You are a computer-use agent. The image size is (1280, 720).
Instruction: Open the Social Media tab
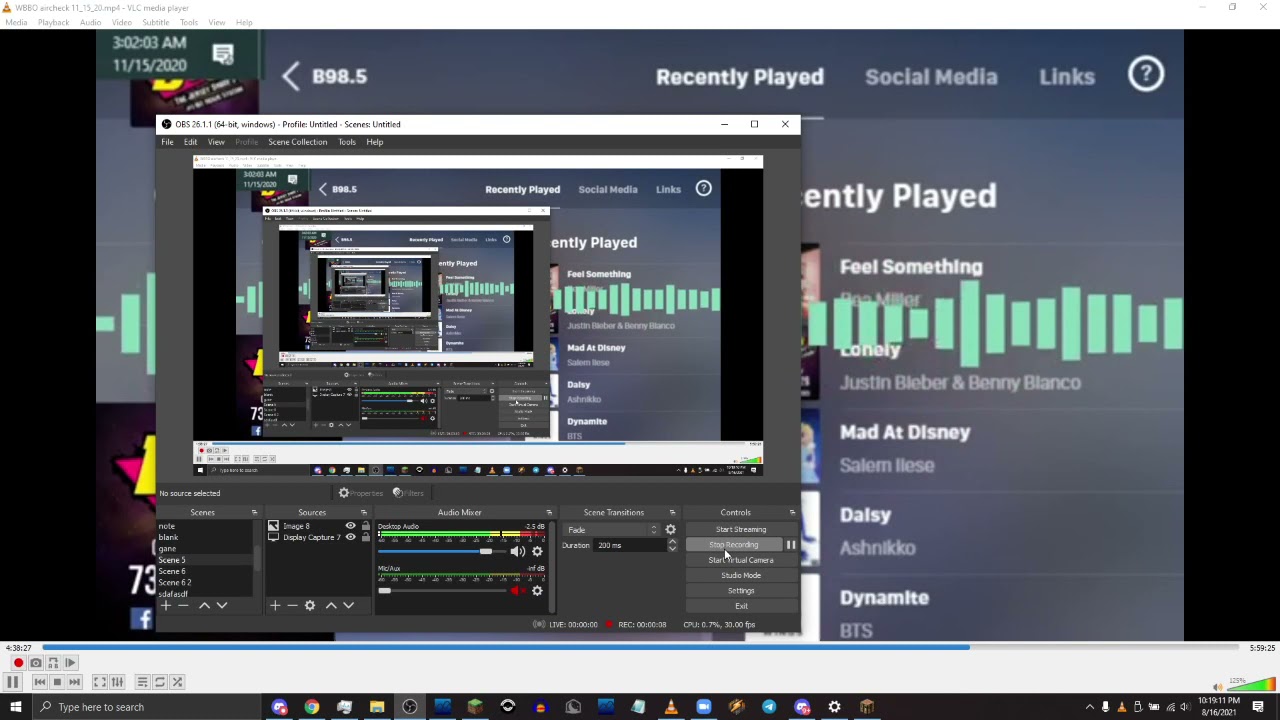pos(931,77)
